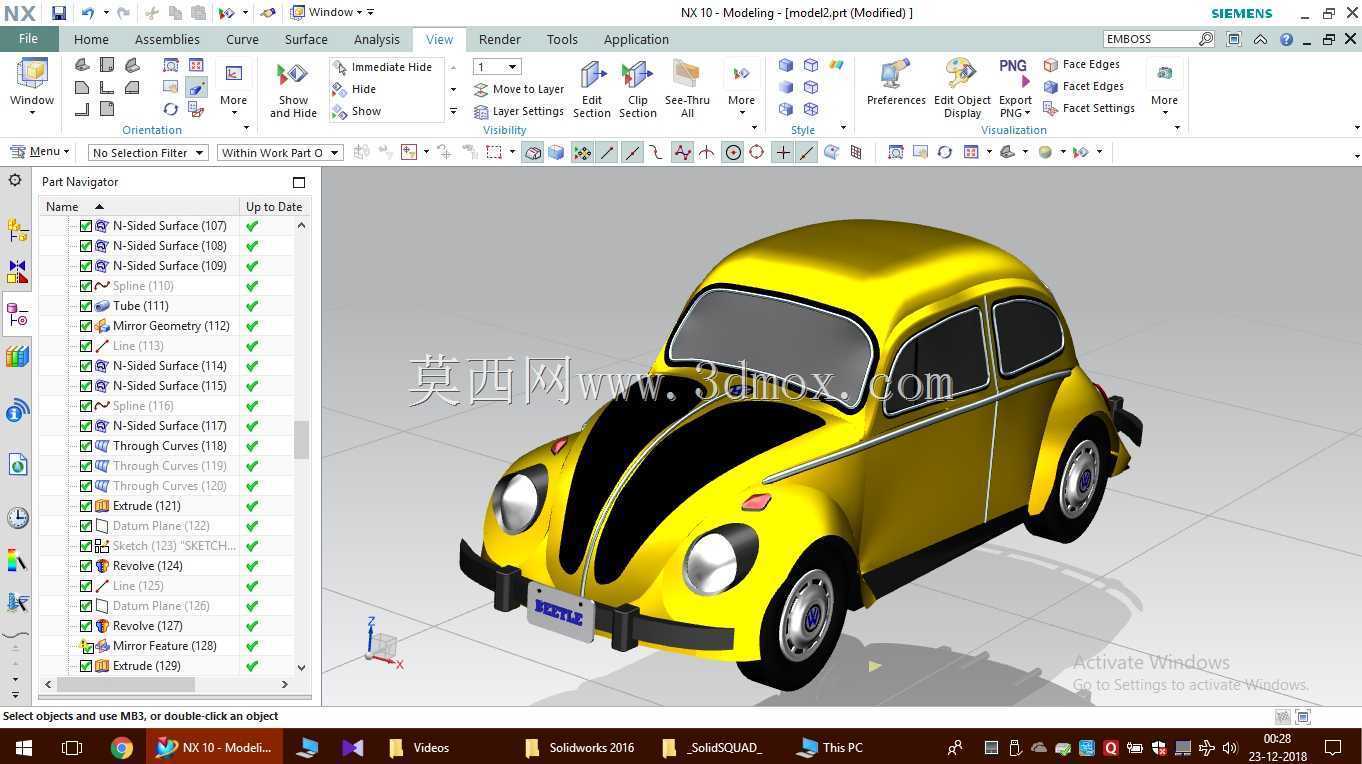Open the Reuse Library sidebar tab
The height and width of the screenshot is (764, 1362).
(17, 357)
